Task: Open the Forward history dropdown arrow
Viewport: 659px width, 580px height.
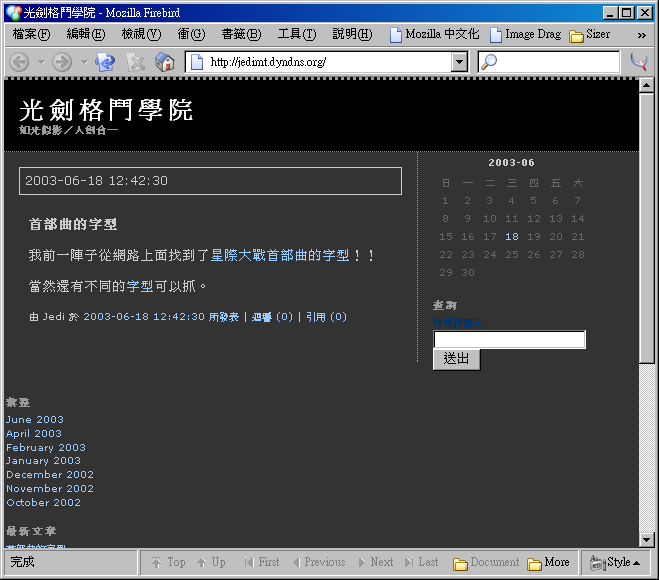Action: point(84,62)
